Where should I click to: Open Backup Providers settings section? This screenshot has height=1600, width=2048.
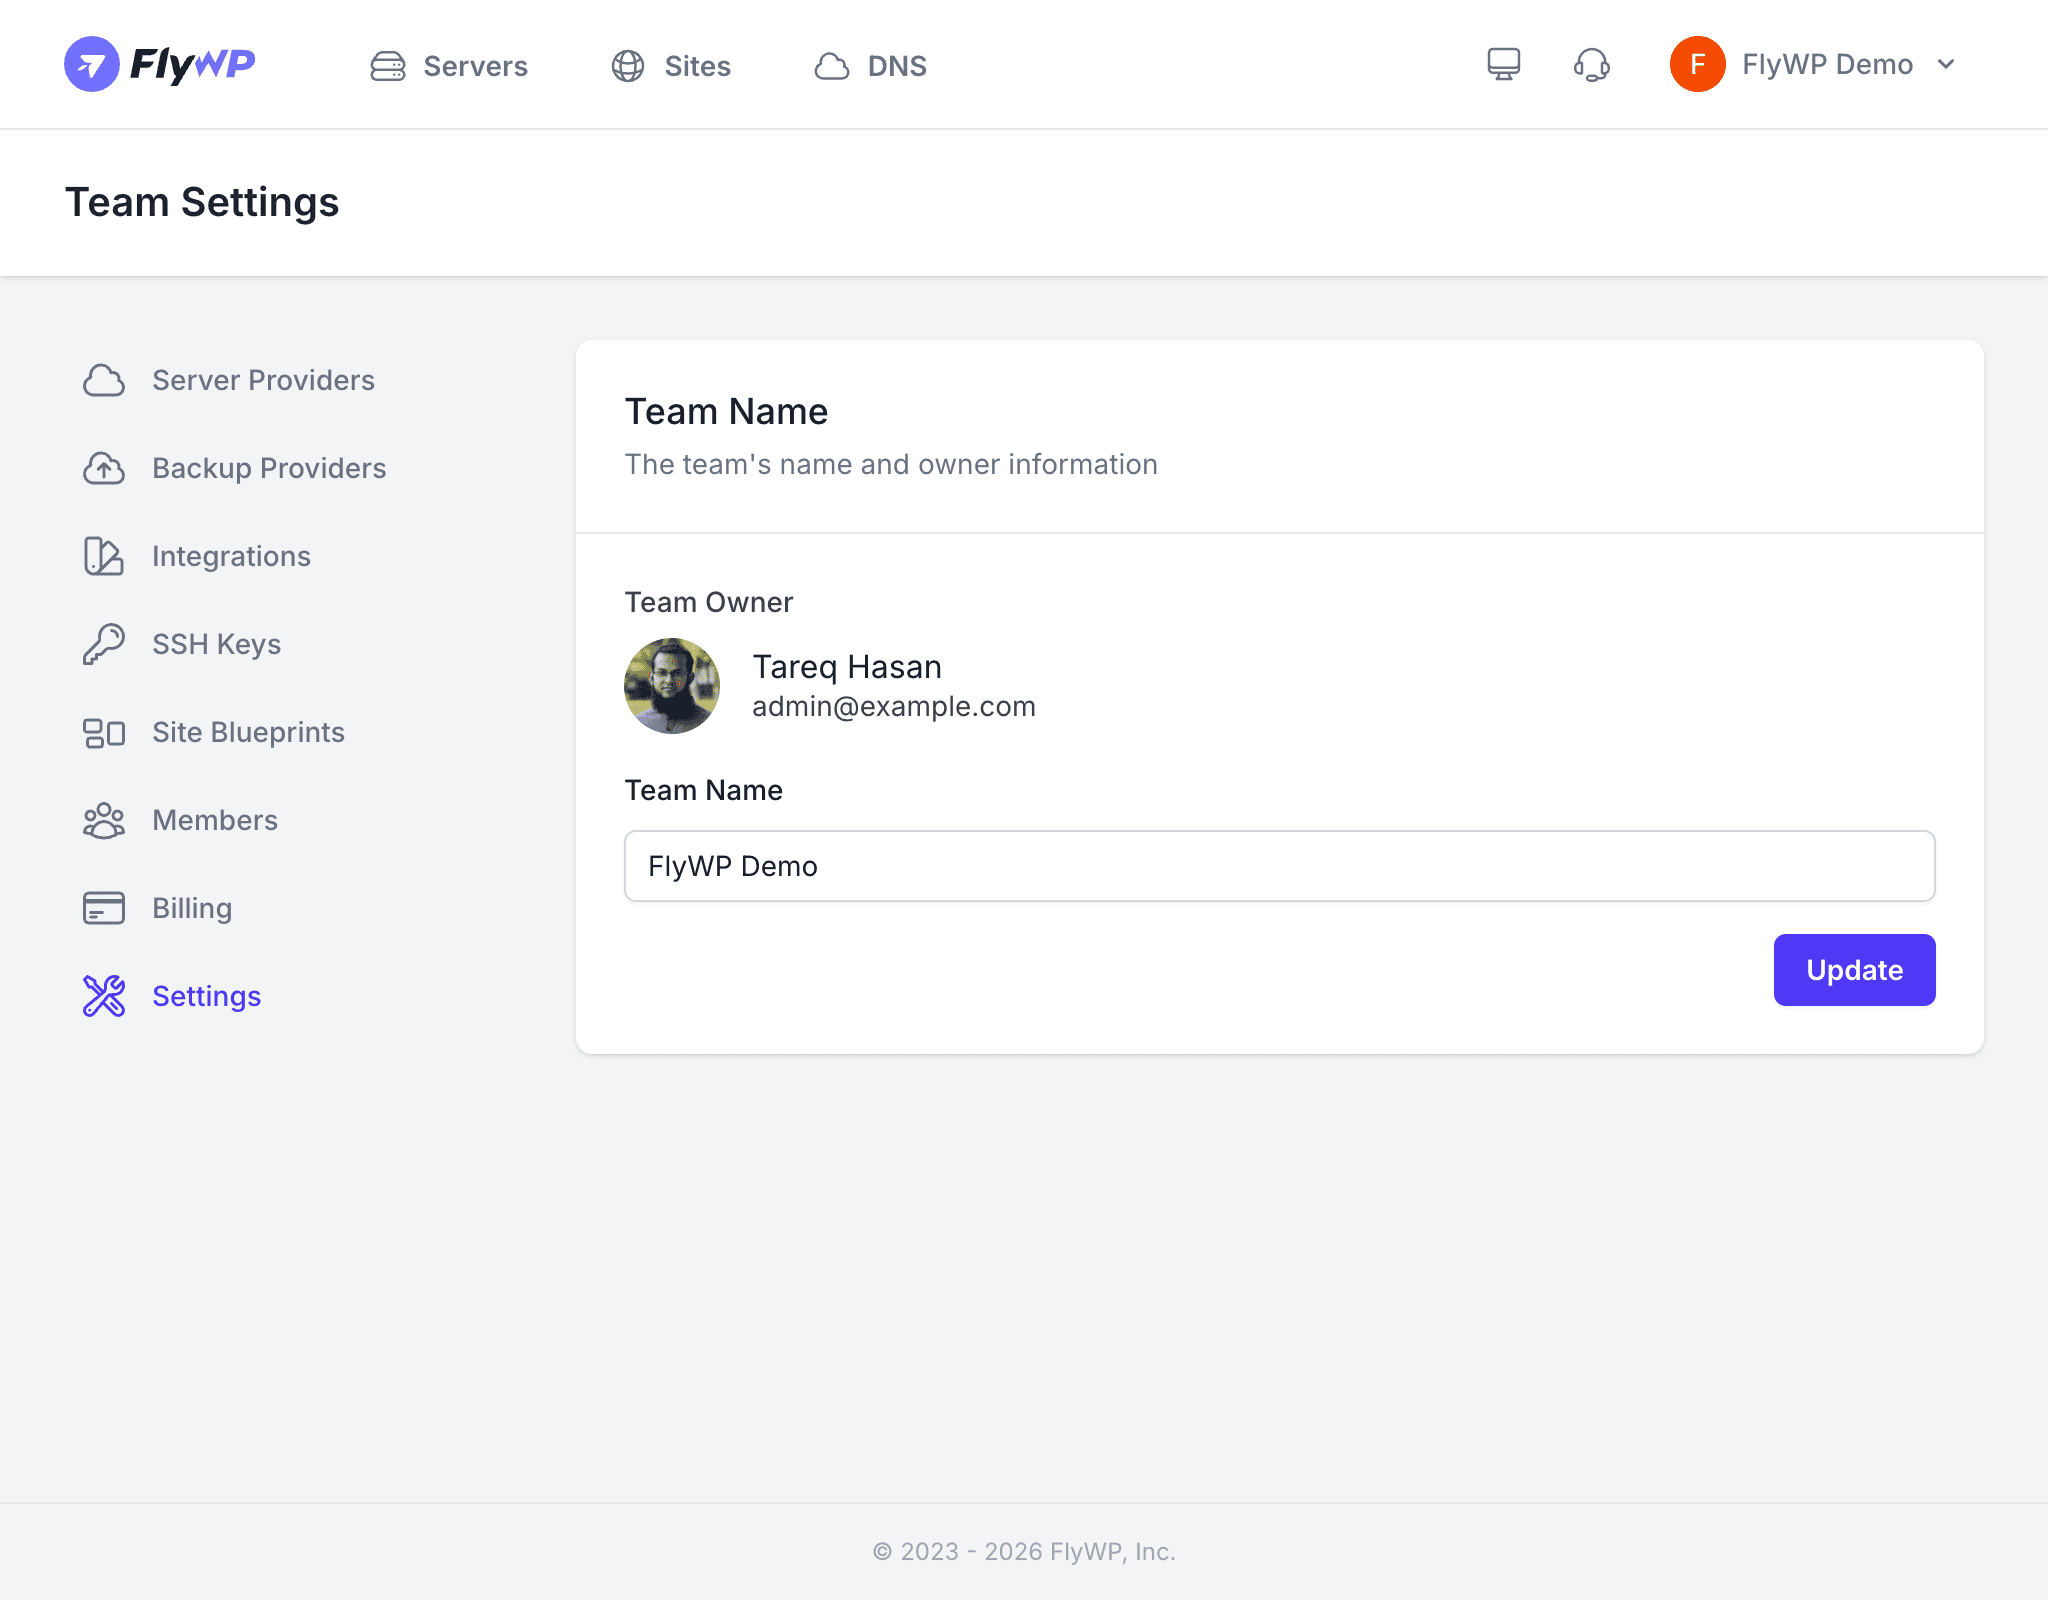click(269, 468)
